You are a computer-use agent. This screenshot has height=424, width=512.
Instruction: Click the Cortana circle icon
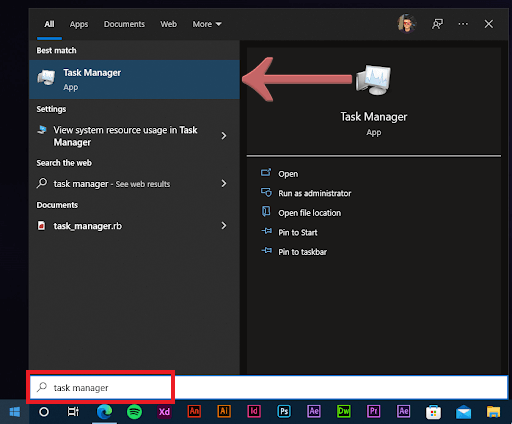pos(44,412)
